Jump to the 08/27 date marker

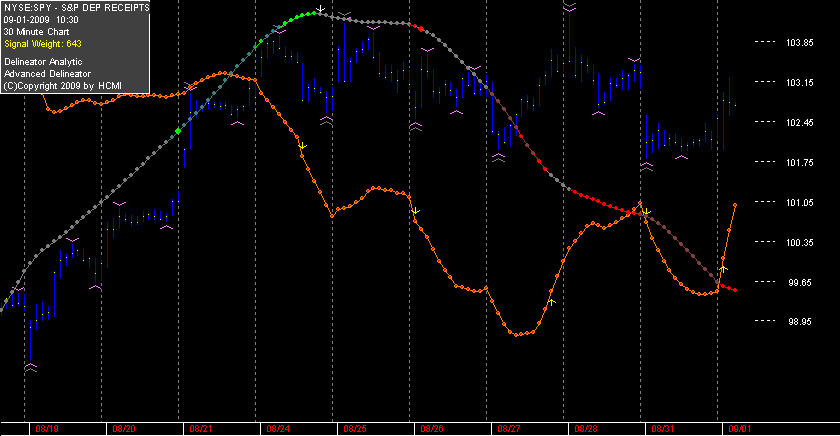(509, 429)
